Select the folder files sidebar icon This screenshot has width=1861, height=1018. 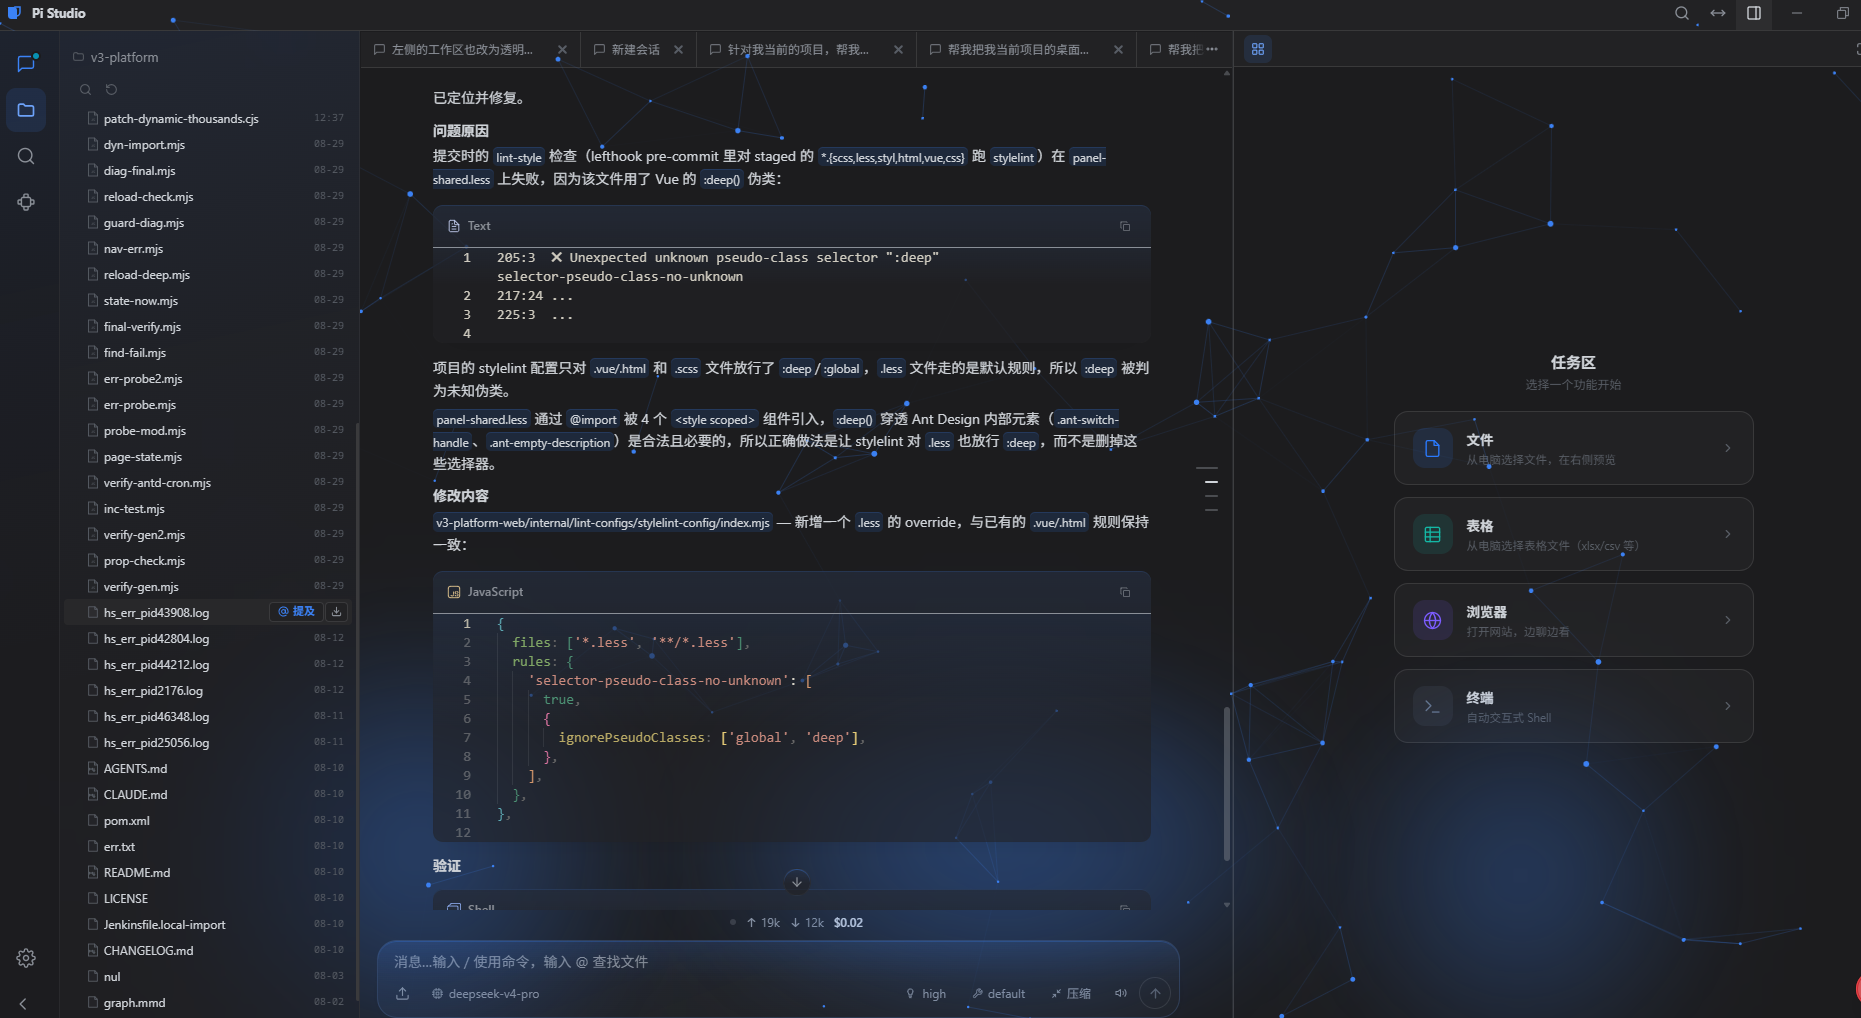pos(26,110)
